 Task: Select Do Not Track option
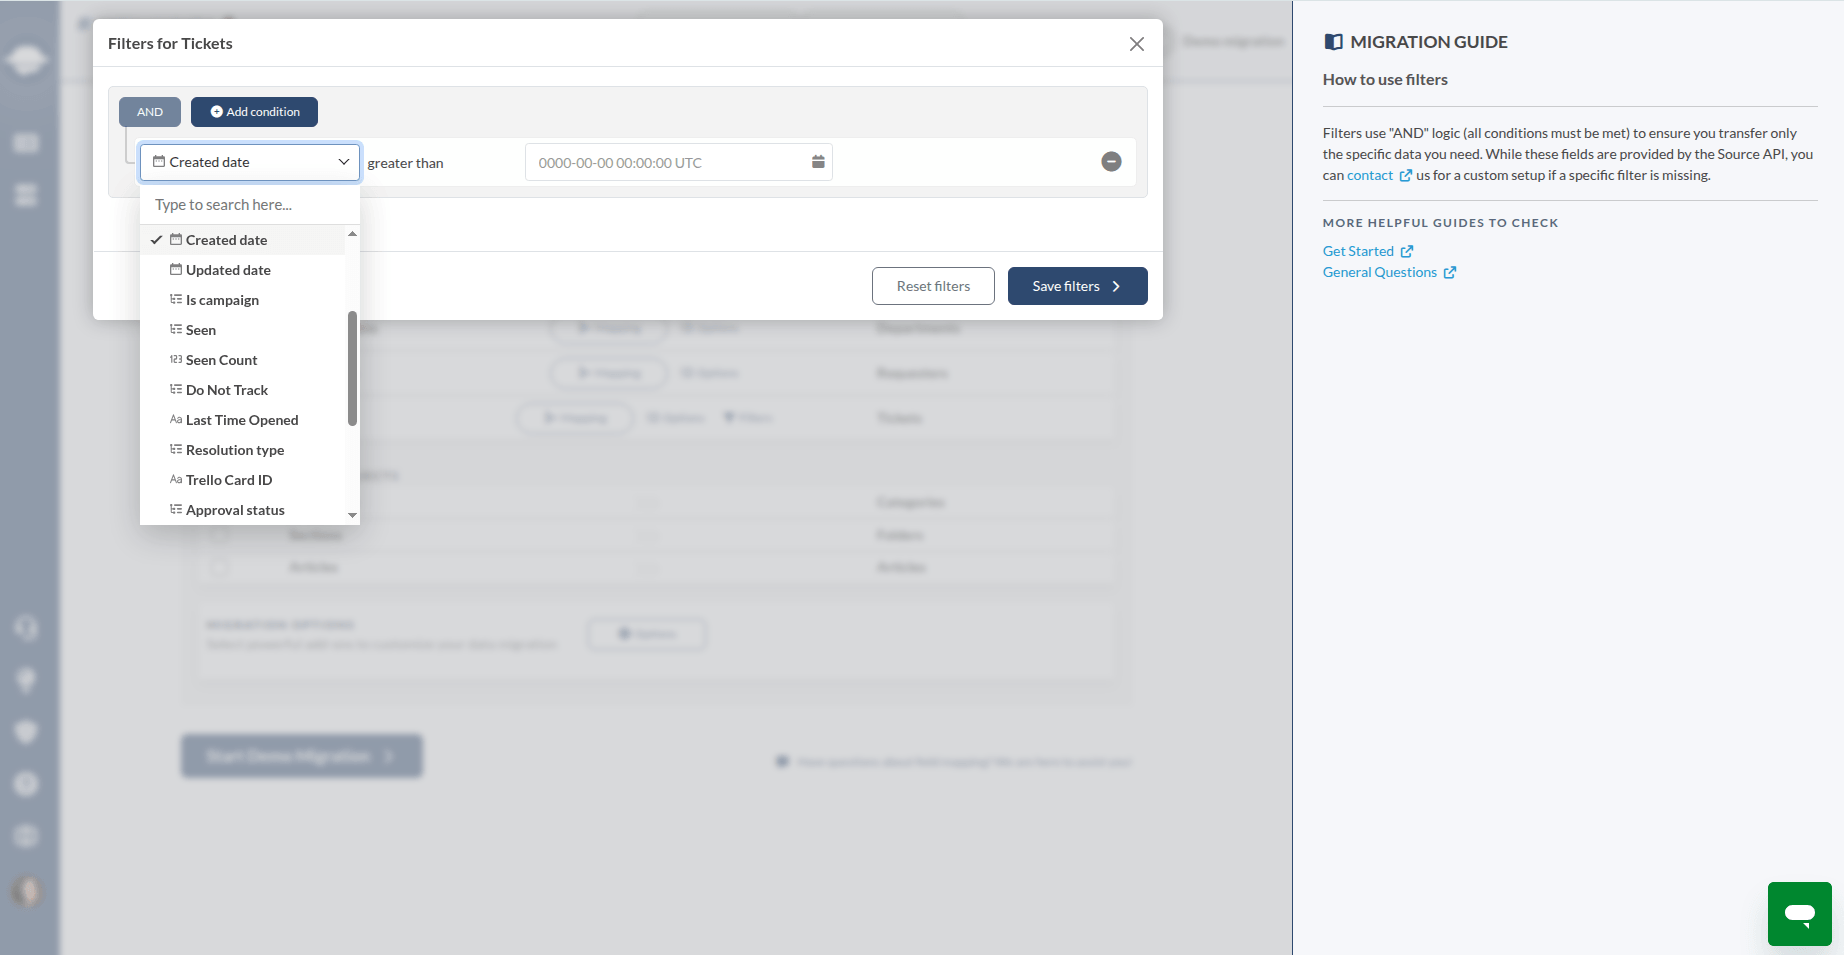(243, 390)
